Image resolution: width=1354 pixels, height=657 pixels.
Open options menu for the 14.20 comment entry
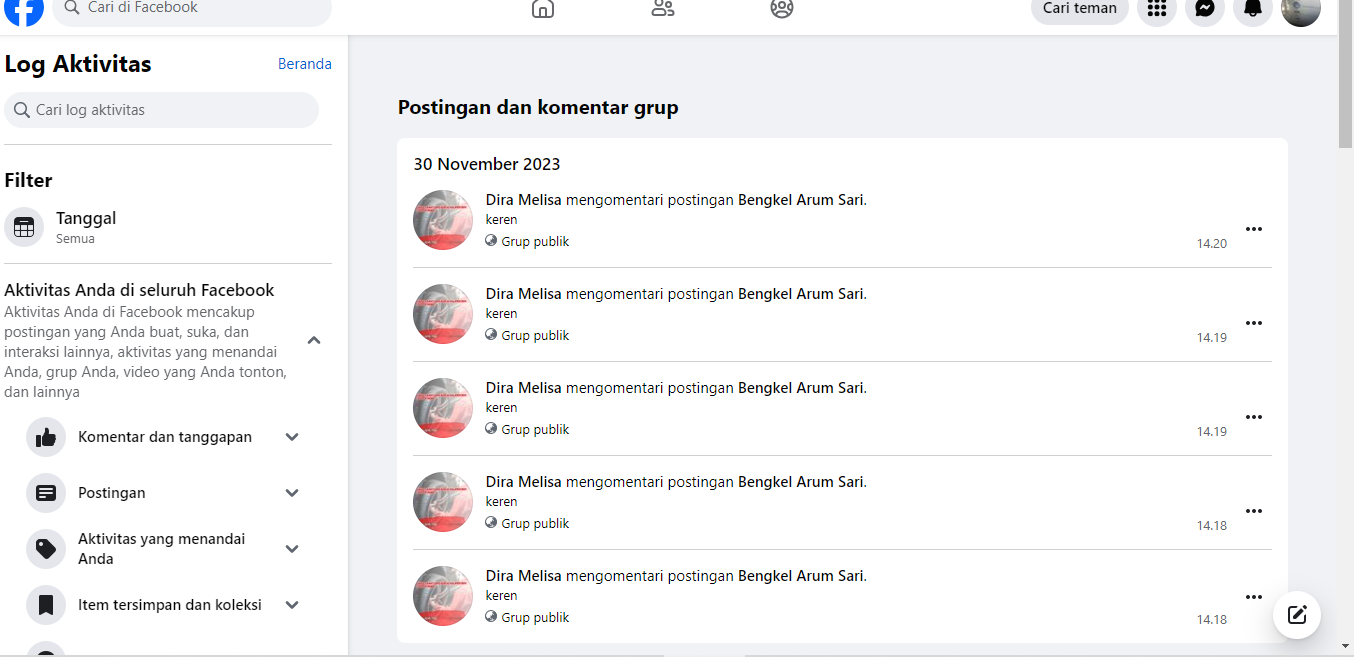coord(1254,229)
